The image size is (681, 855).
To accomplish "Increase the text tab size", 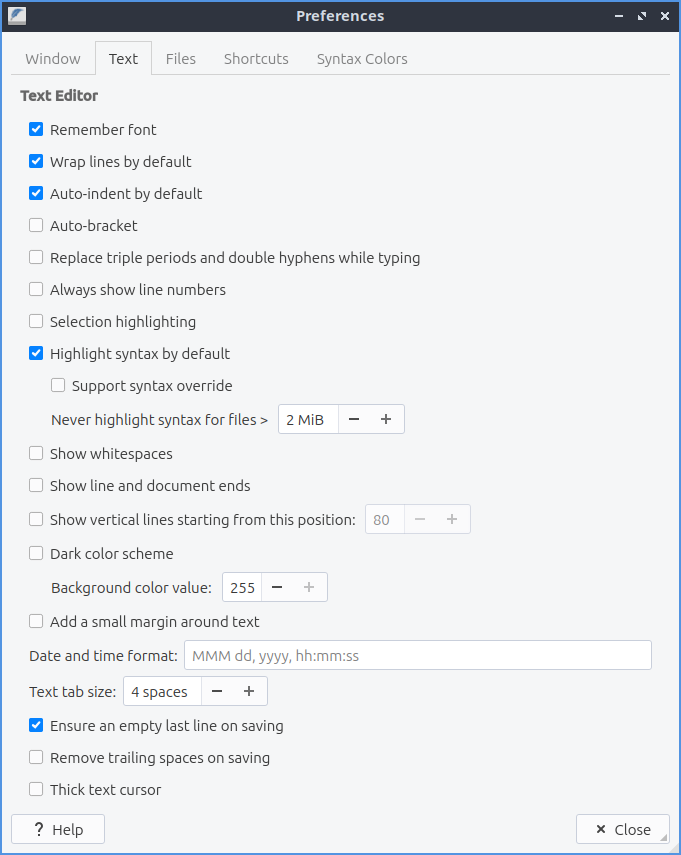I will tap(249, 692).
